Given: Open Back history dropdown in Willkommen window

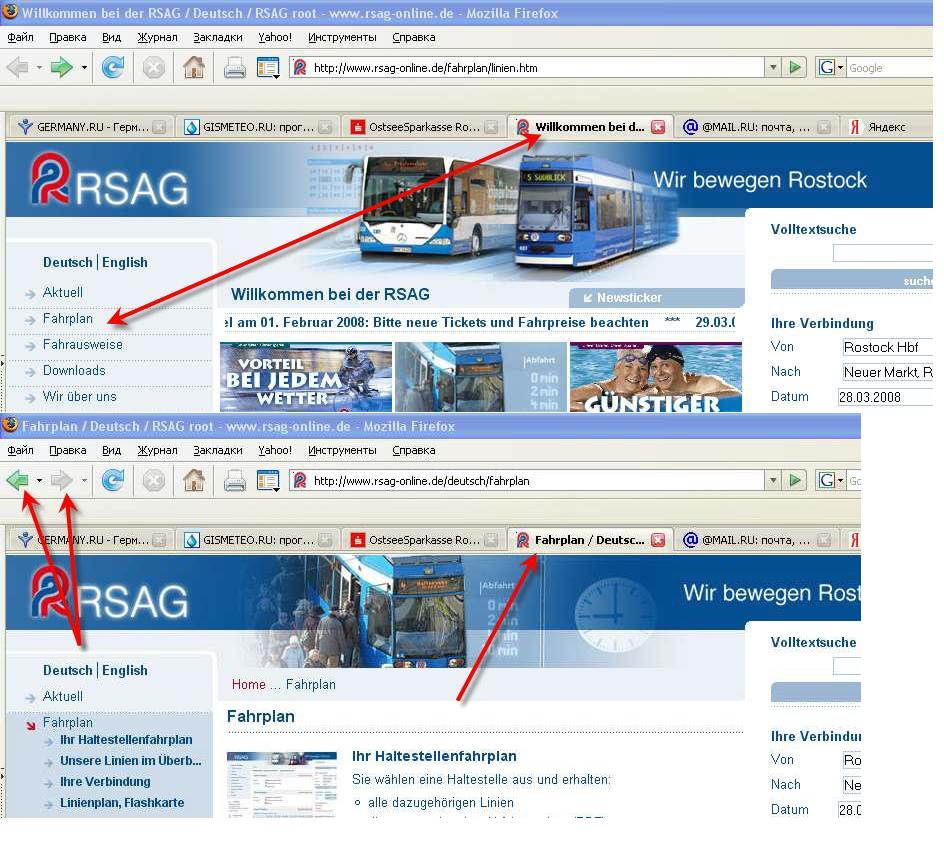Looking at the screenshot, I should tap(39, 67).
